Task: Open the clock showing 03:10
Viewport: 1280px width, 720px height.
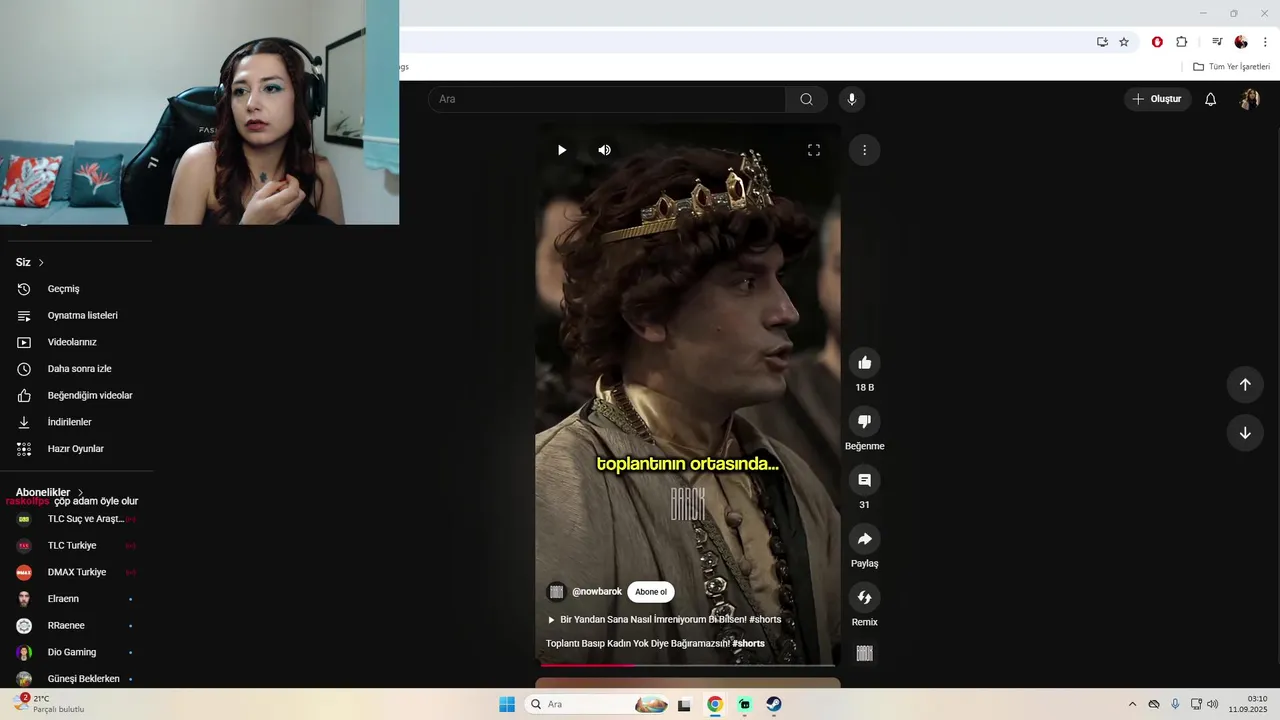Action: click(1249, 704)
